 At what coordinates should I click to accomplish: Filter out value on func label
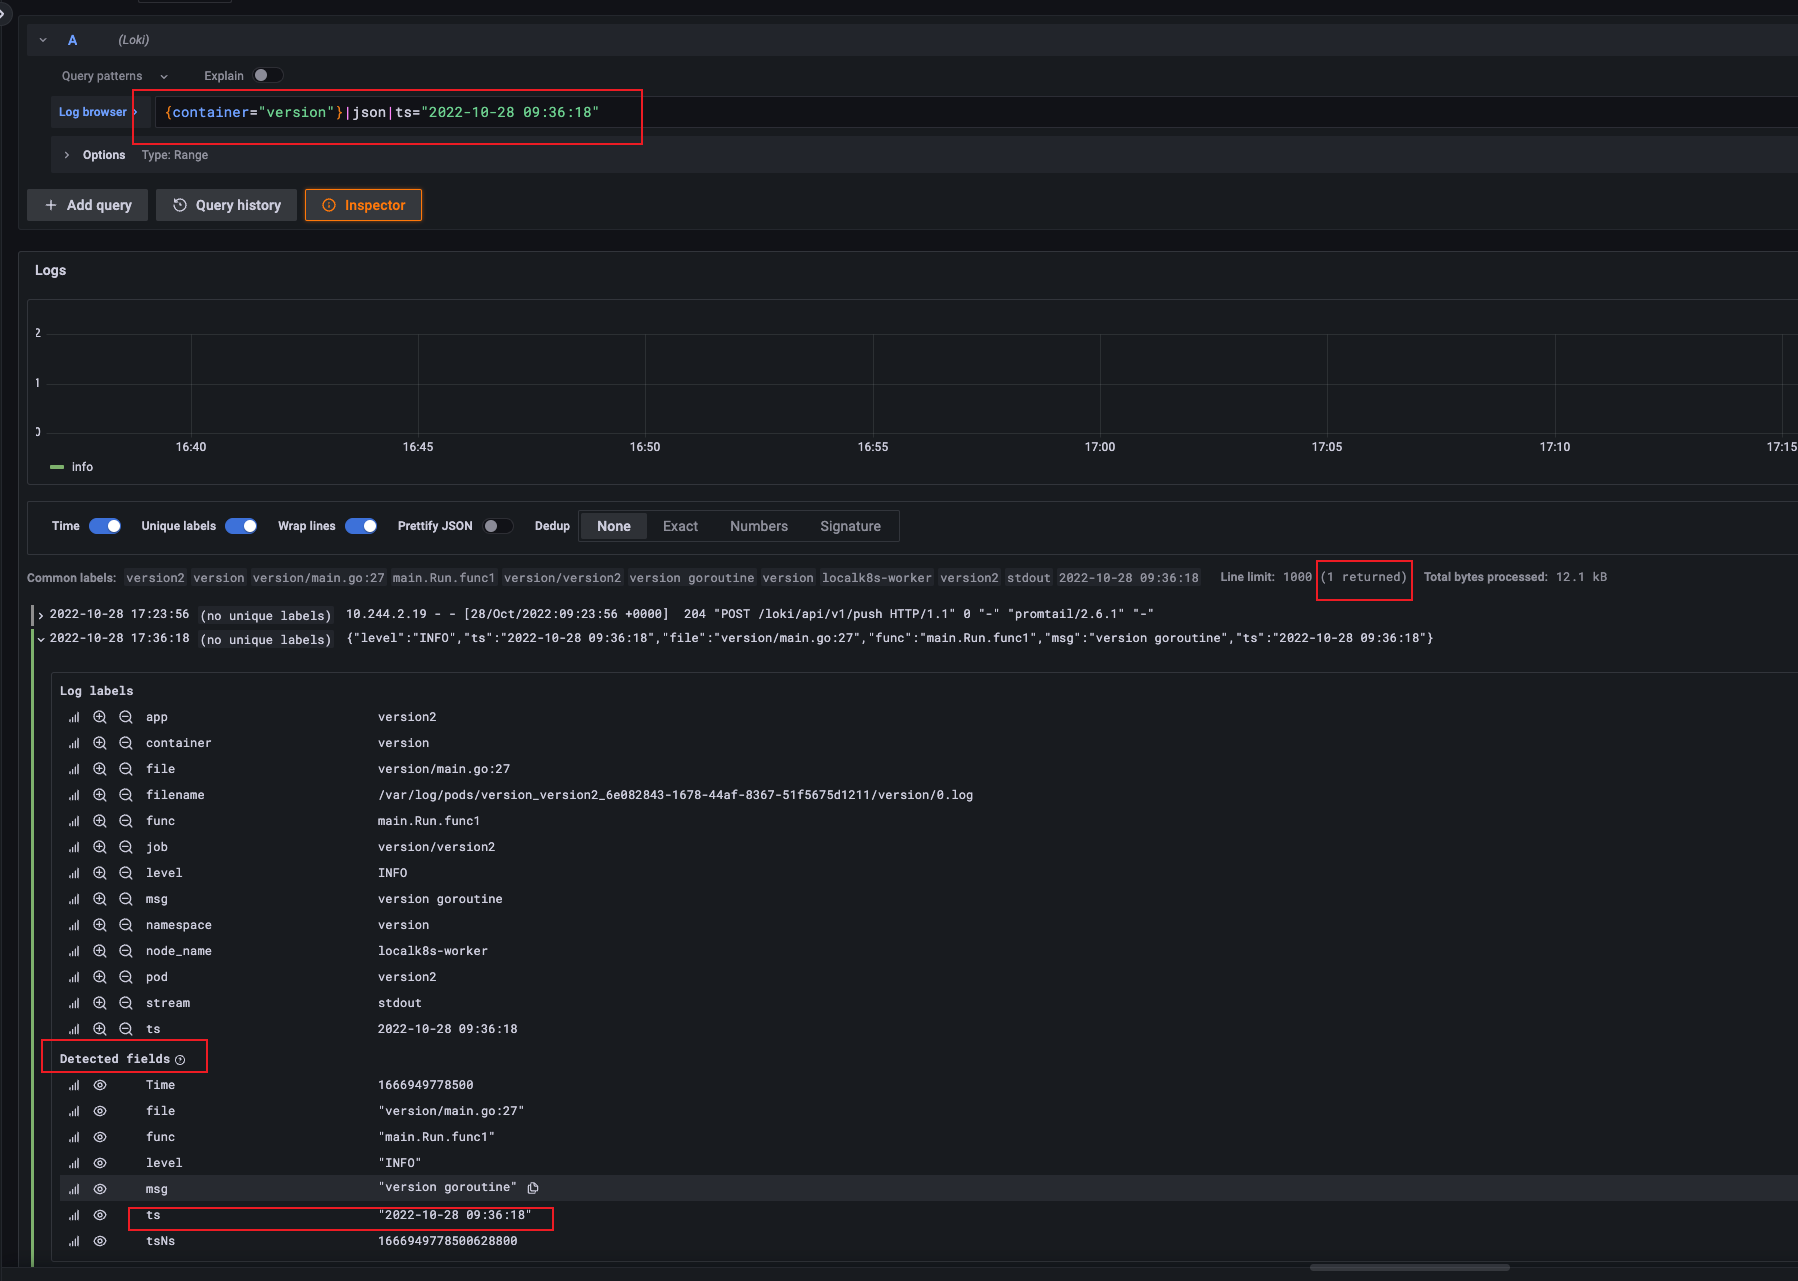tap(126, 821)
